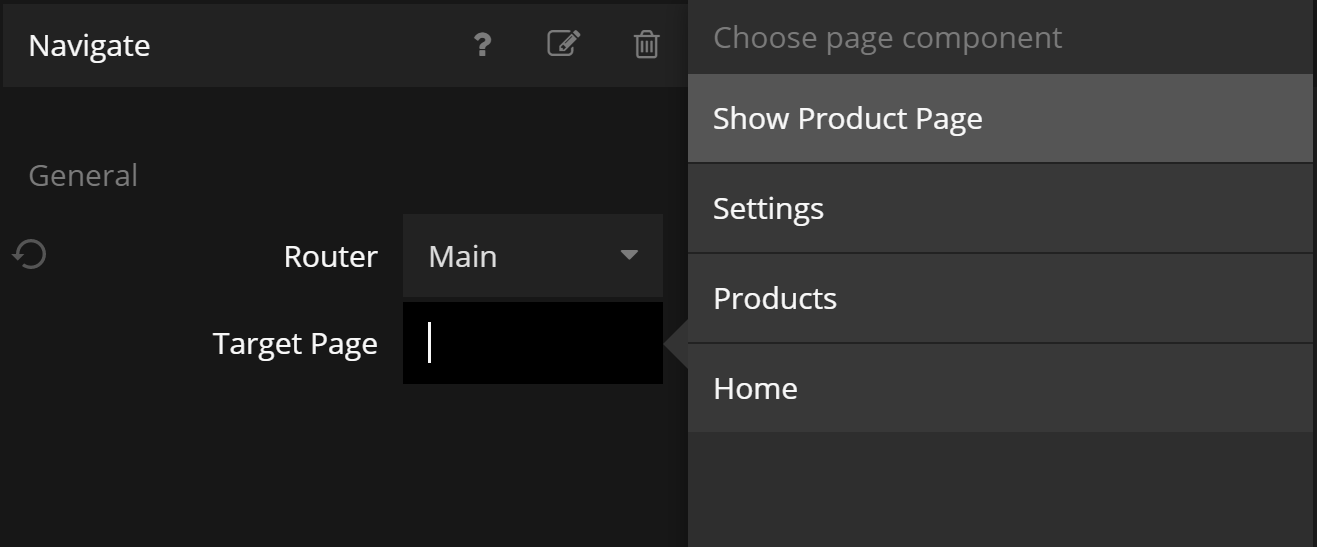
Task: Click the General section header
Action: (x=83, y=176)
